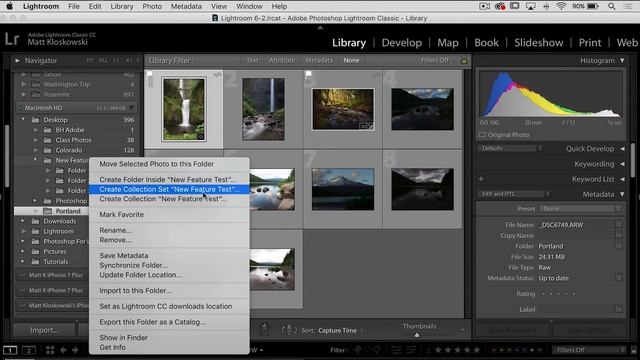Toggle the A-Z sort direction icon
The width and height of the screenshot is (640, 360).
(289, 330)
